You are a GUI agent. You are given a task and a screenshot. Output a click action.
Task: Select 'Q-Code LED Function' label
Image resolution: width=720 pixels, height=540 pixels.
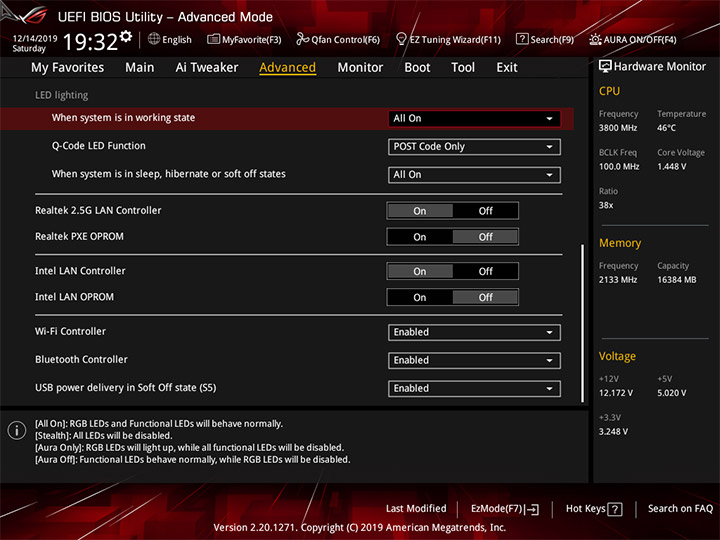tap(98, 146)
